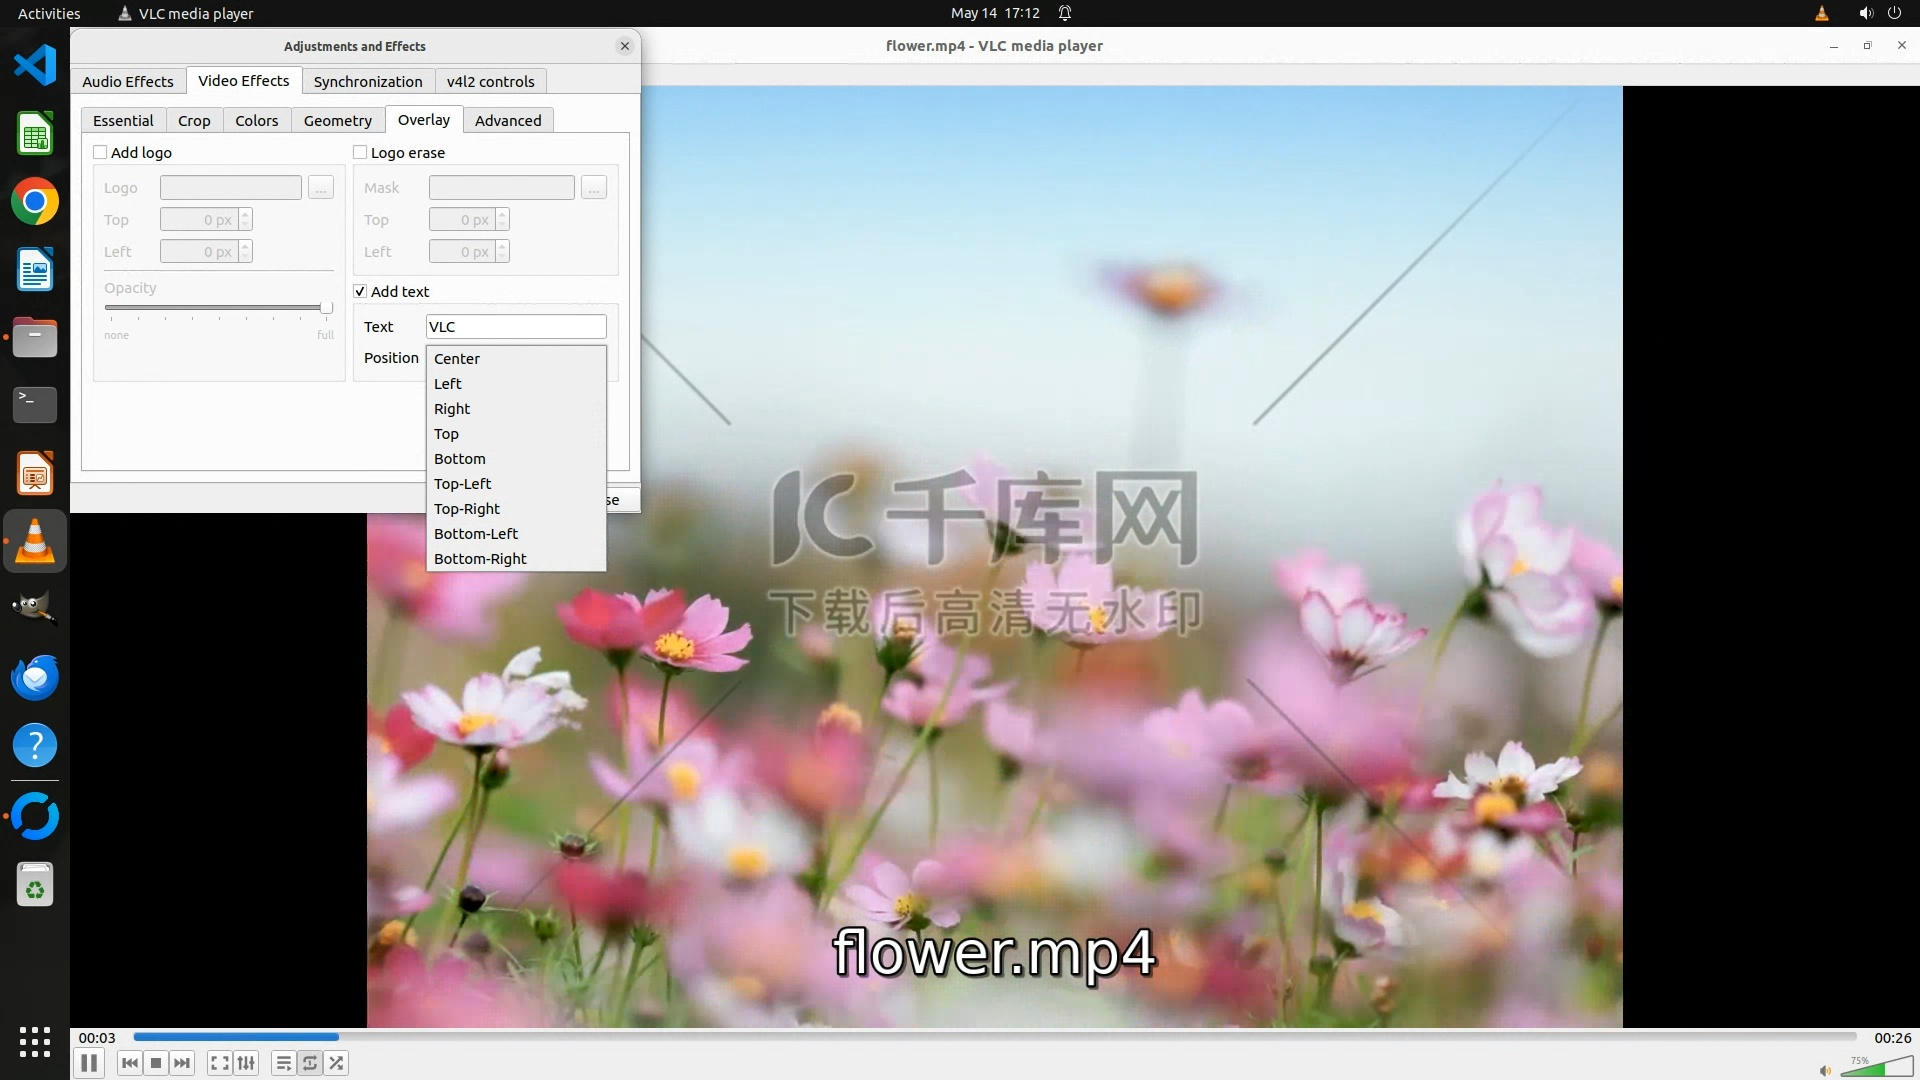Click the stop playback button

156,1063
